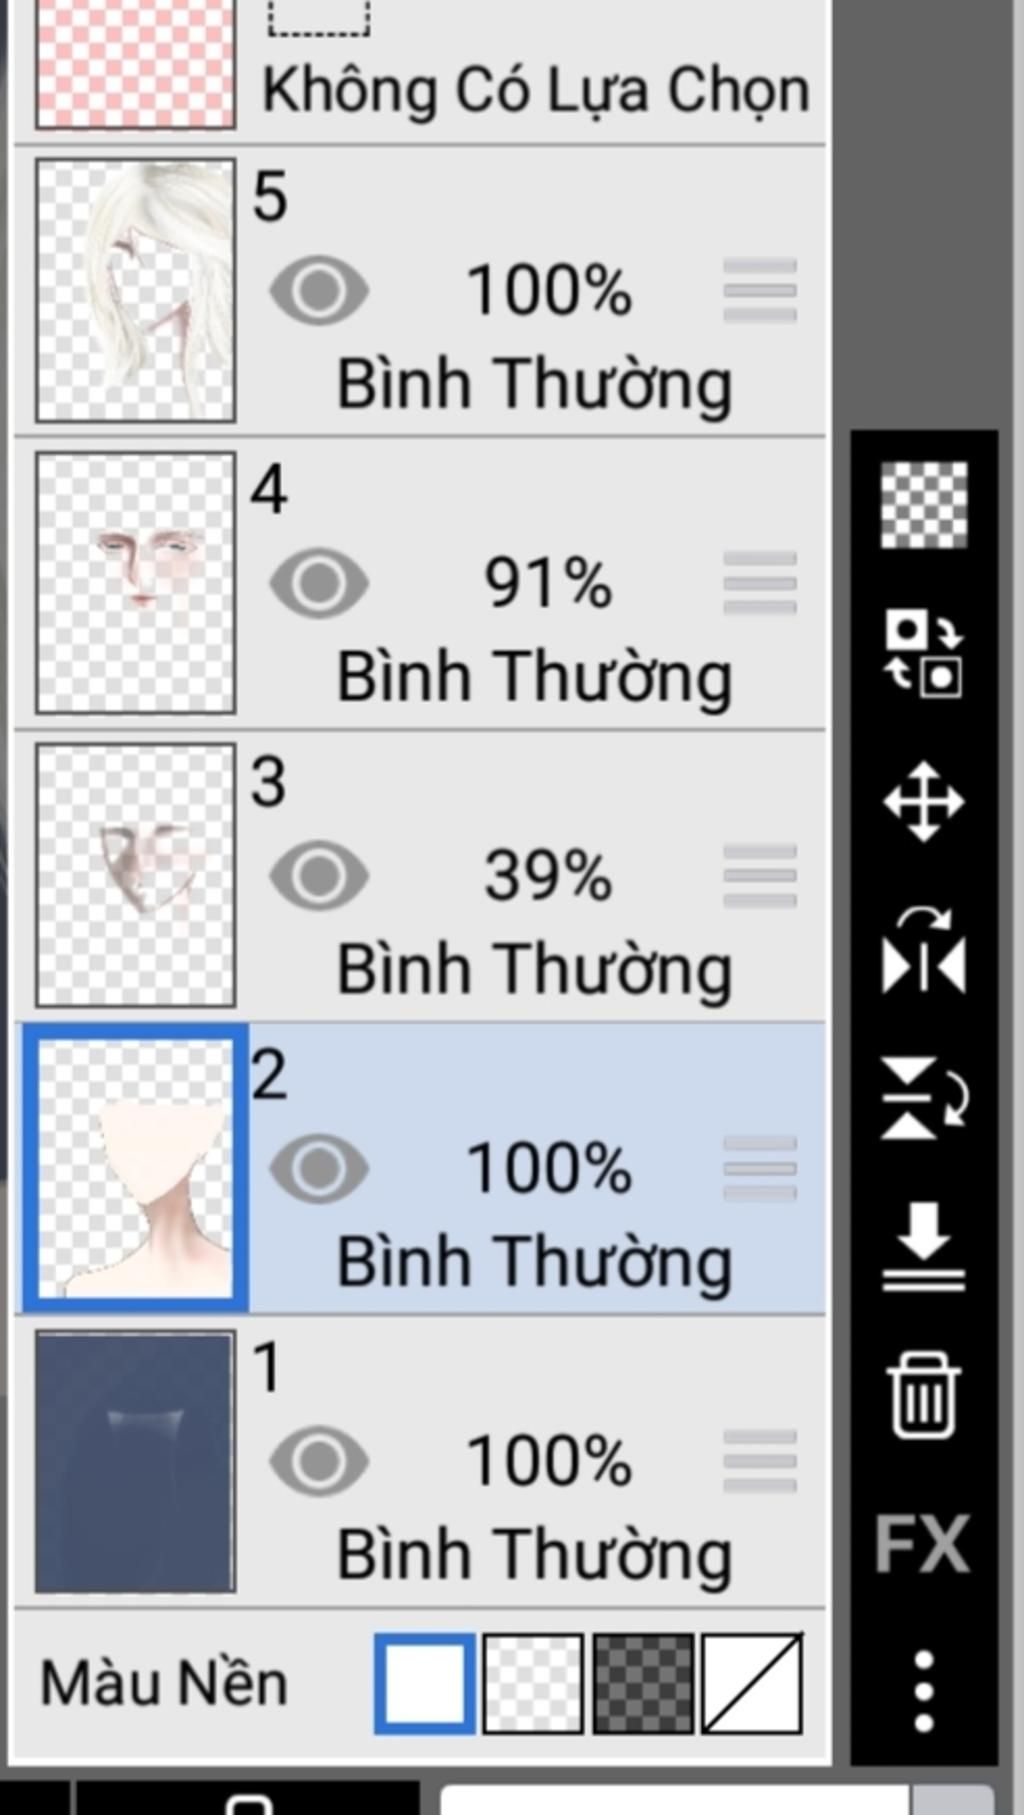Select the move transform arrows icon
The height and width of the screenshot is (1815, 1024).
coord(923,802)
